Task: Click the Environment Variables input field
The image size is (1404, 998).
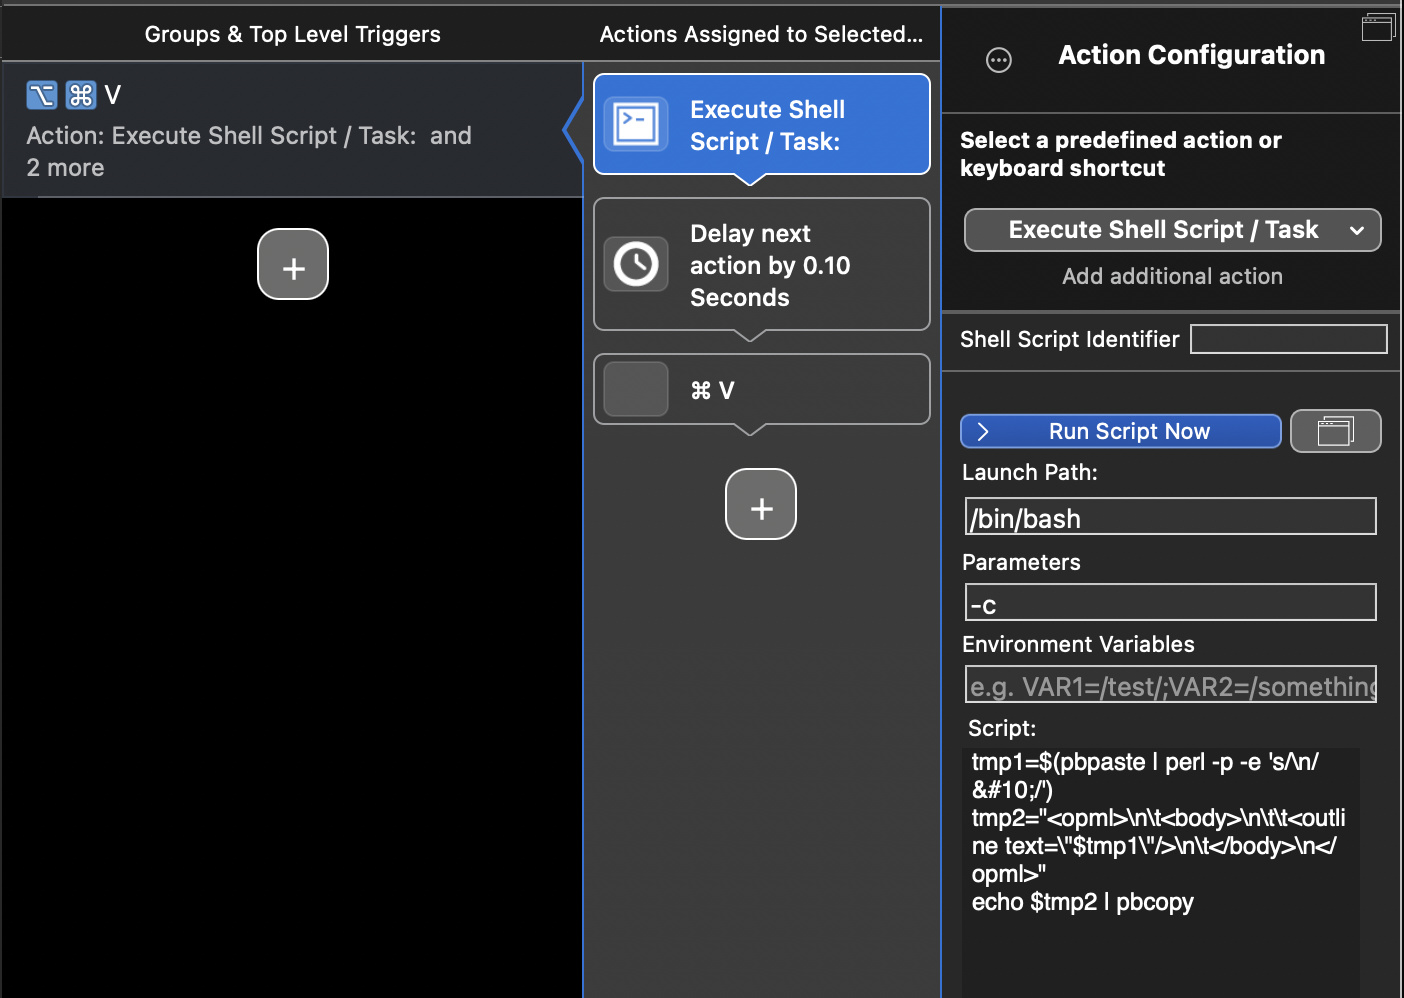Action: [1170, 685]
